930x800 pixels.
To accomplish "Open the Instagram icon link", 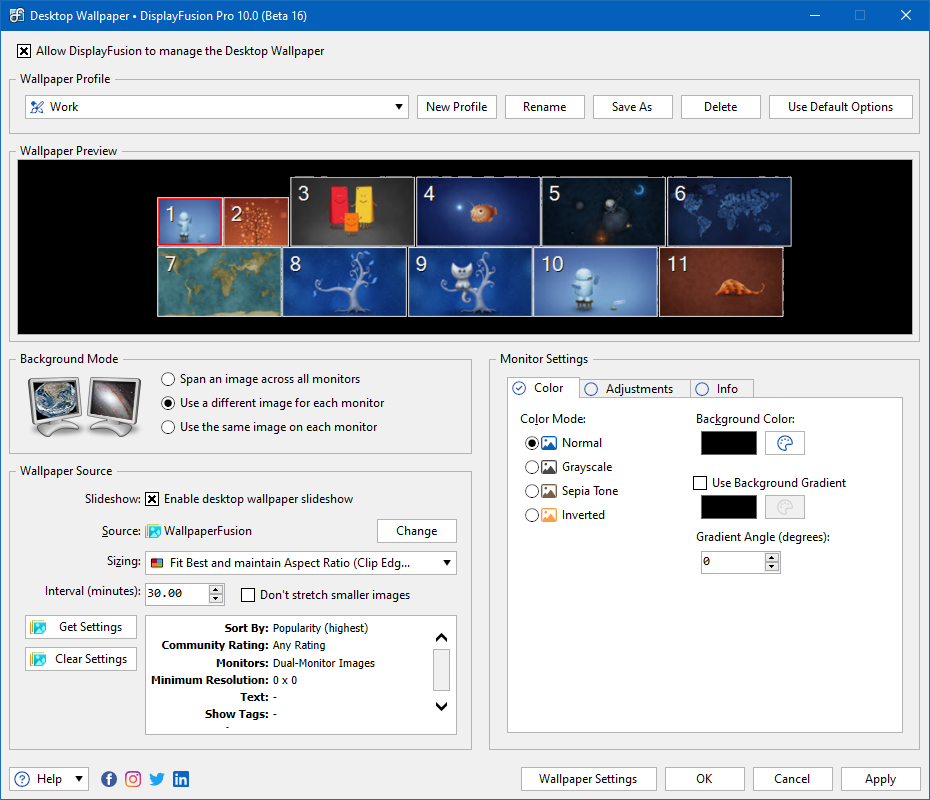I will [x=133, y=779].
